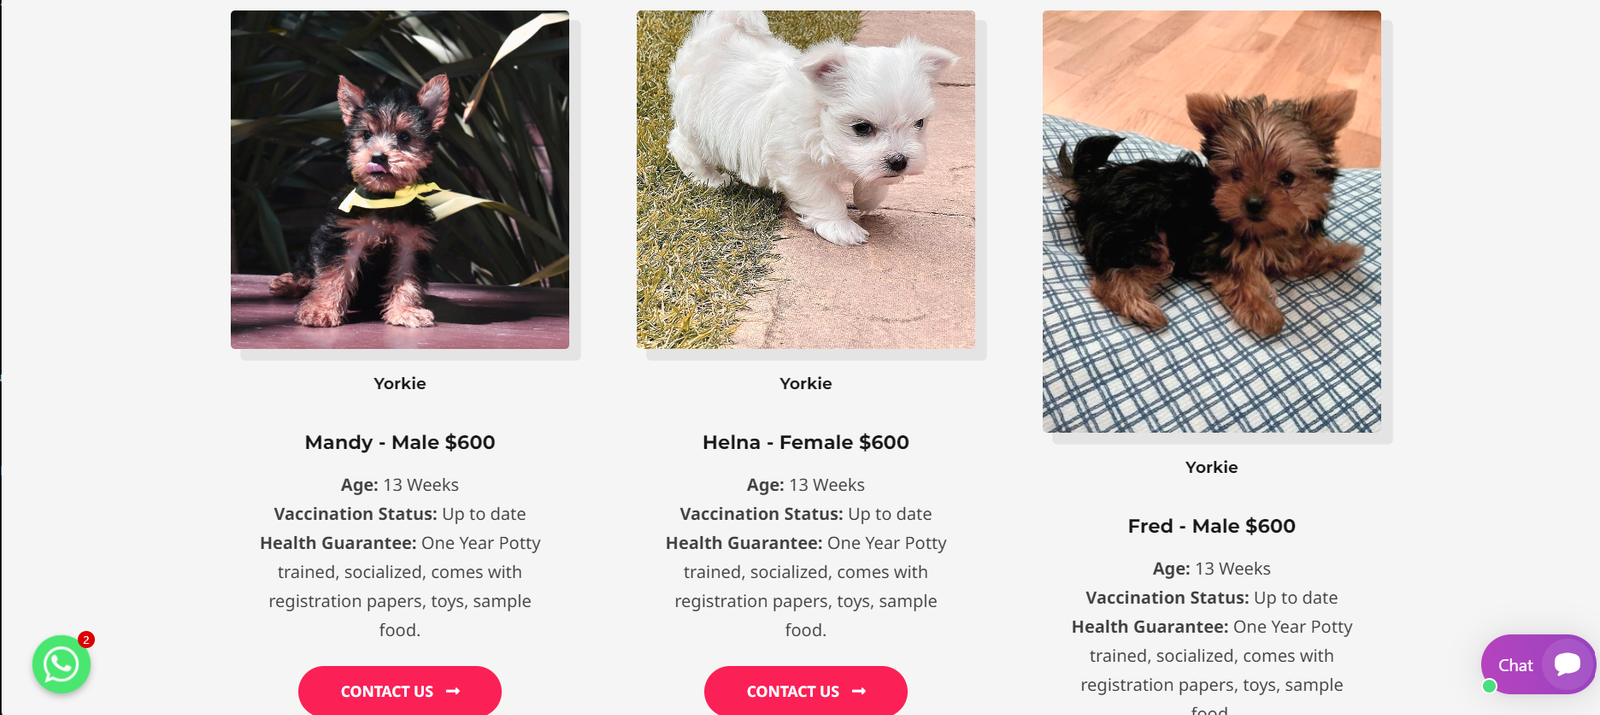Image resolution: width=1600 pixels, height=715 pixels.
Task: Click the Yorkie breed label under Fred's photo
Action: click(x=1212, y=467)
